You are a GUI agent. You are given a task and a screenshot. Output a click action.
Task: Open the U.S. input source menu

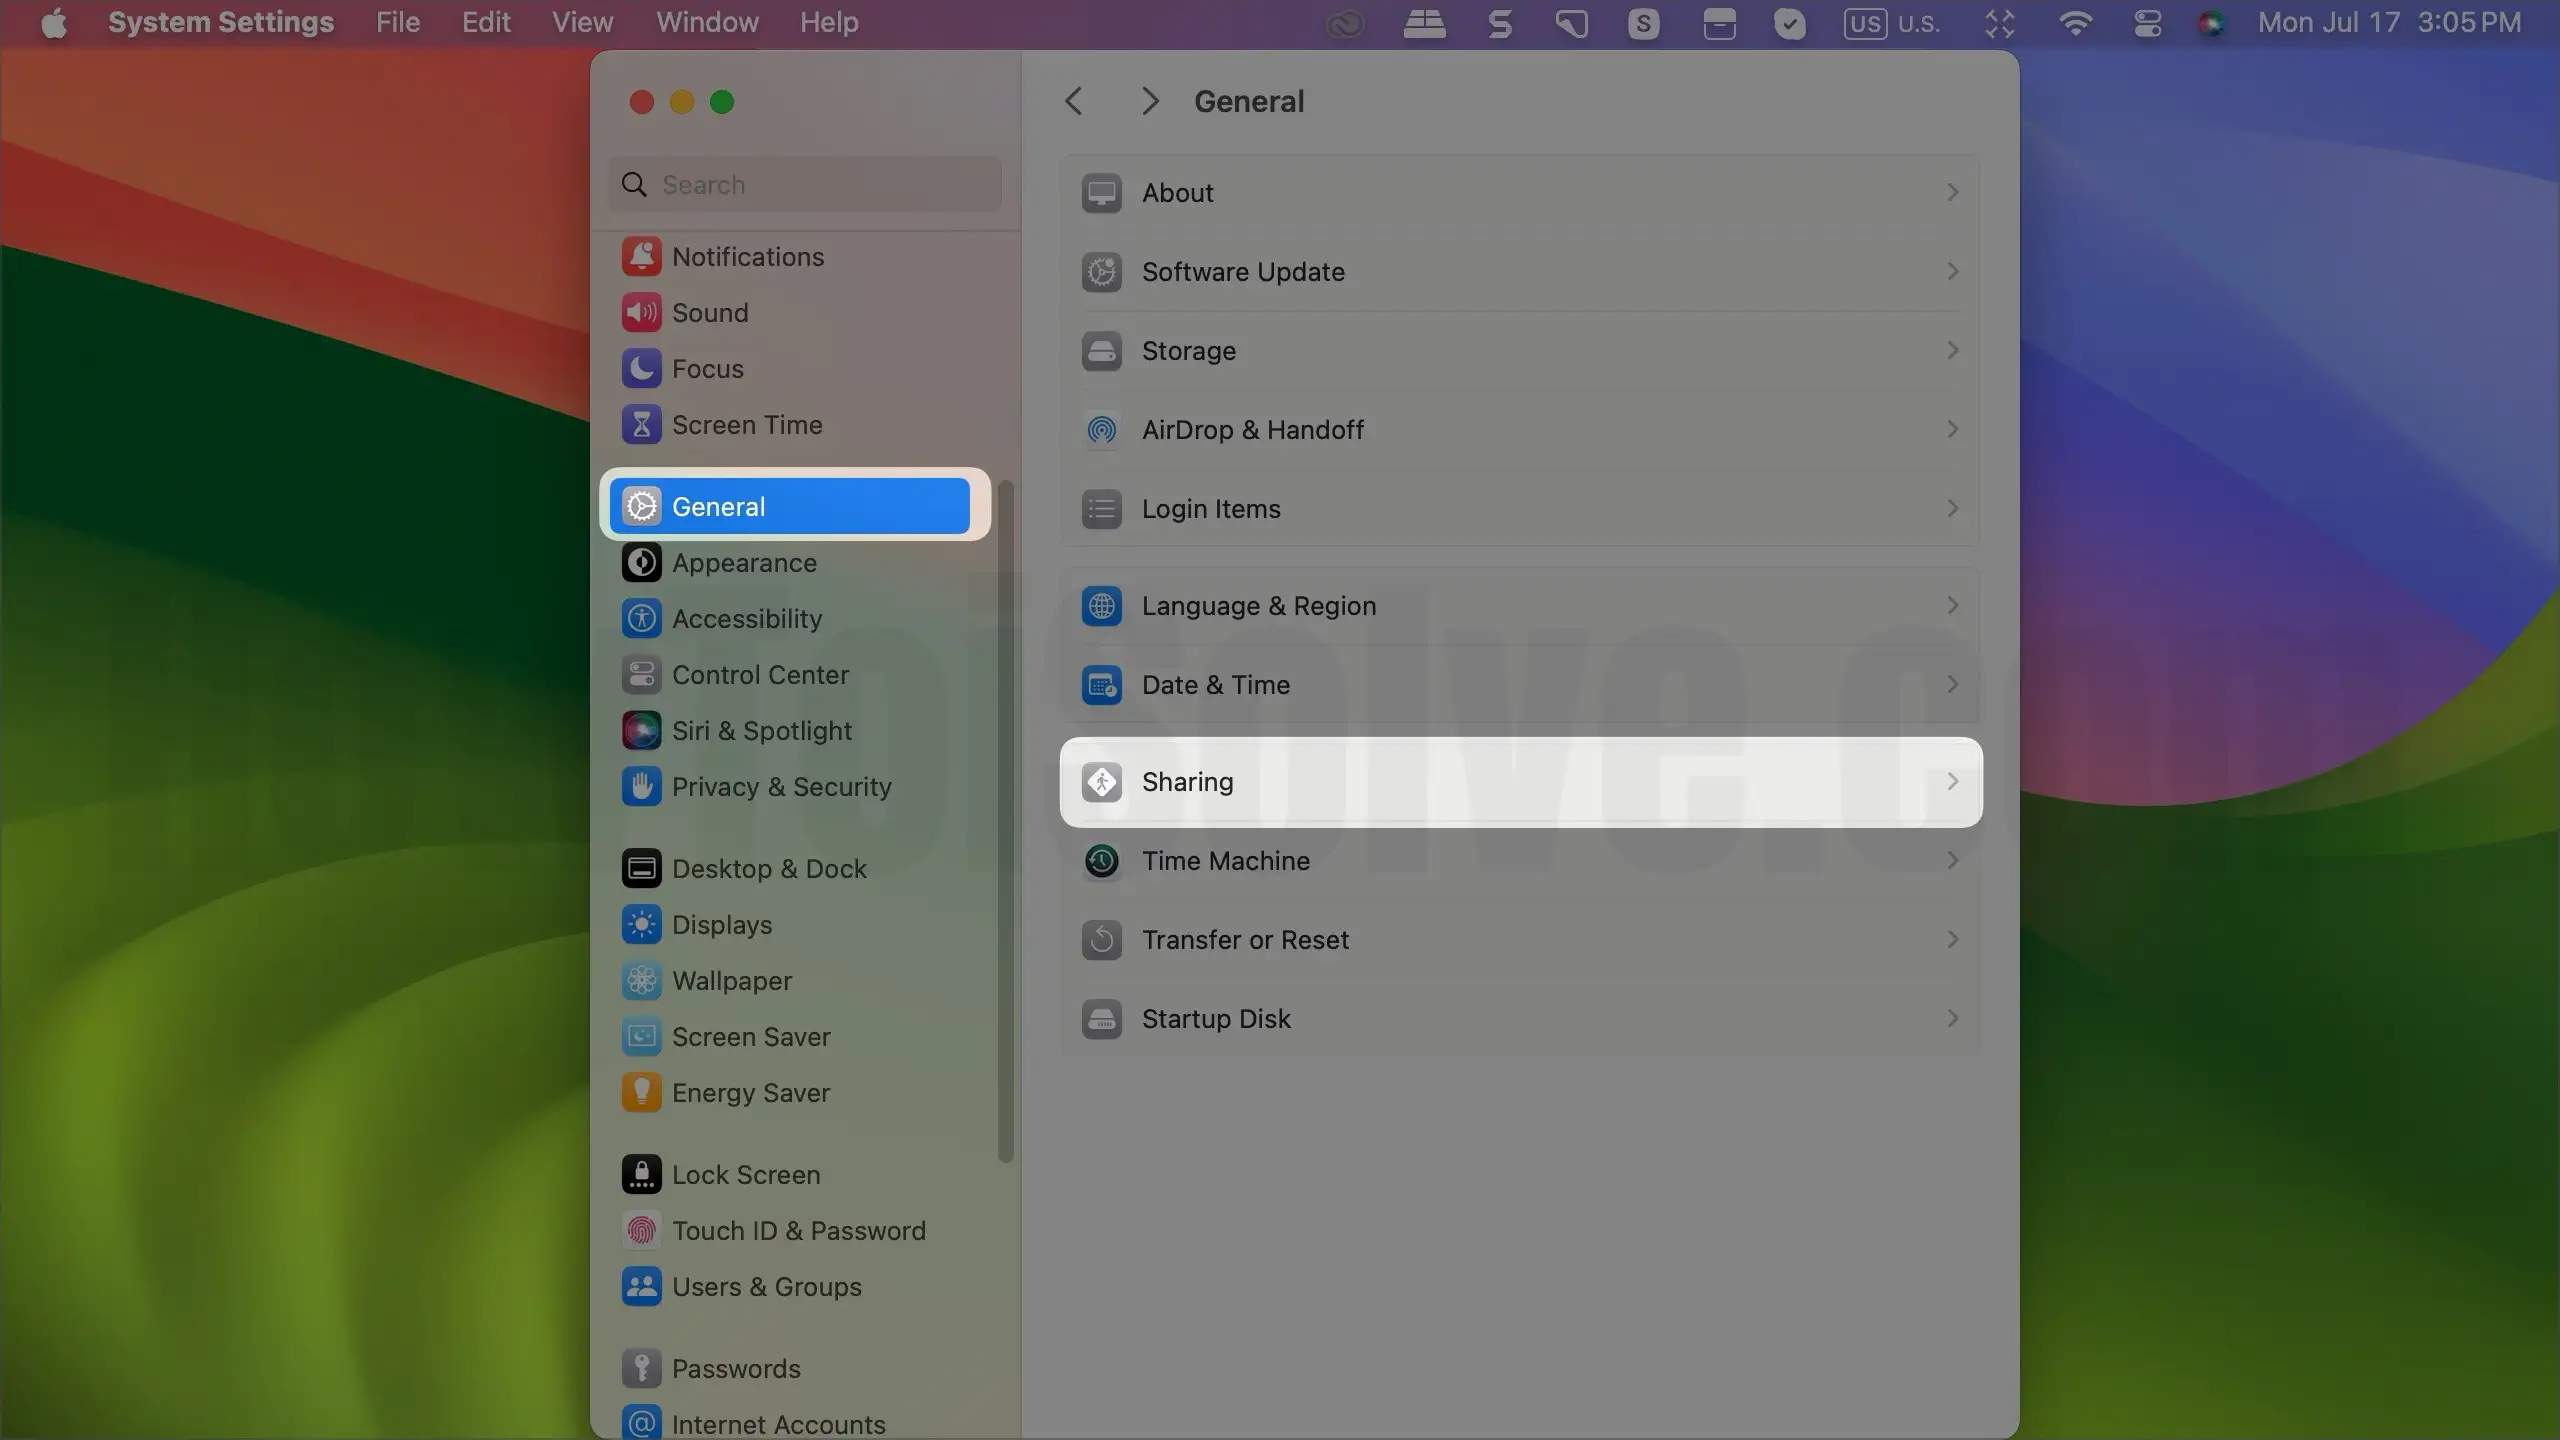click(x=1892, y=23)
